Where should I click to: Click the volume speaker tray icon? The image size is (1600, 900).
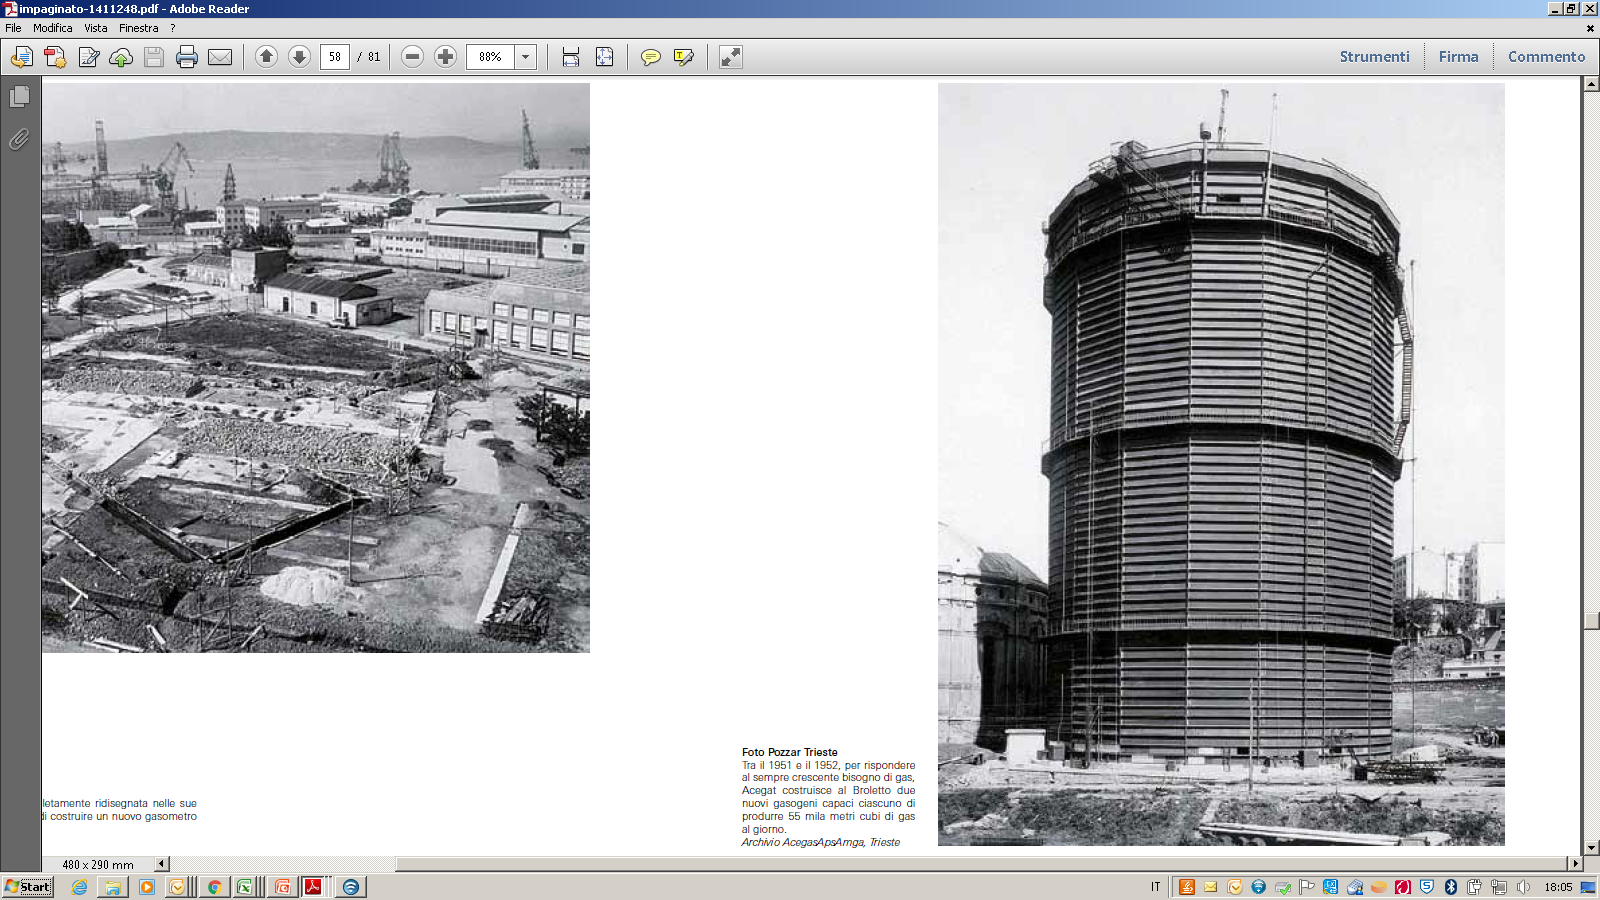click(1523, 887)
